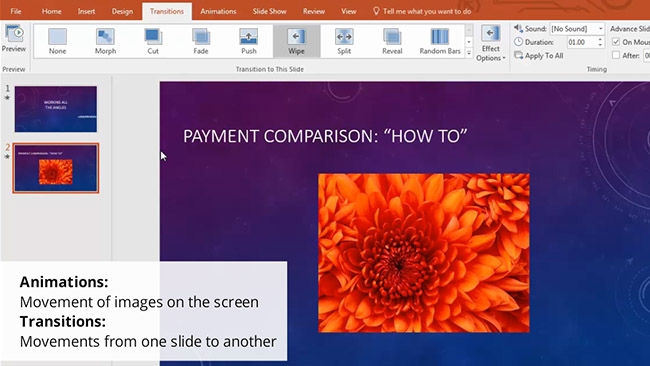Open the Effect Options menu

point(491,43)
